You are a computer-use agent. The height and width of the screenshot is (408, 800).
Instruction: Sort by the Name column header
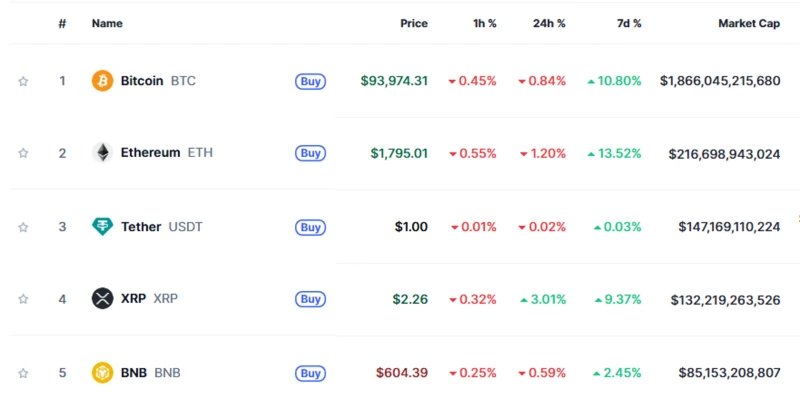pyautogui.click(x=106, y=23)
